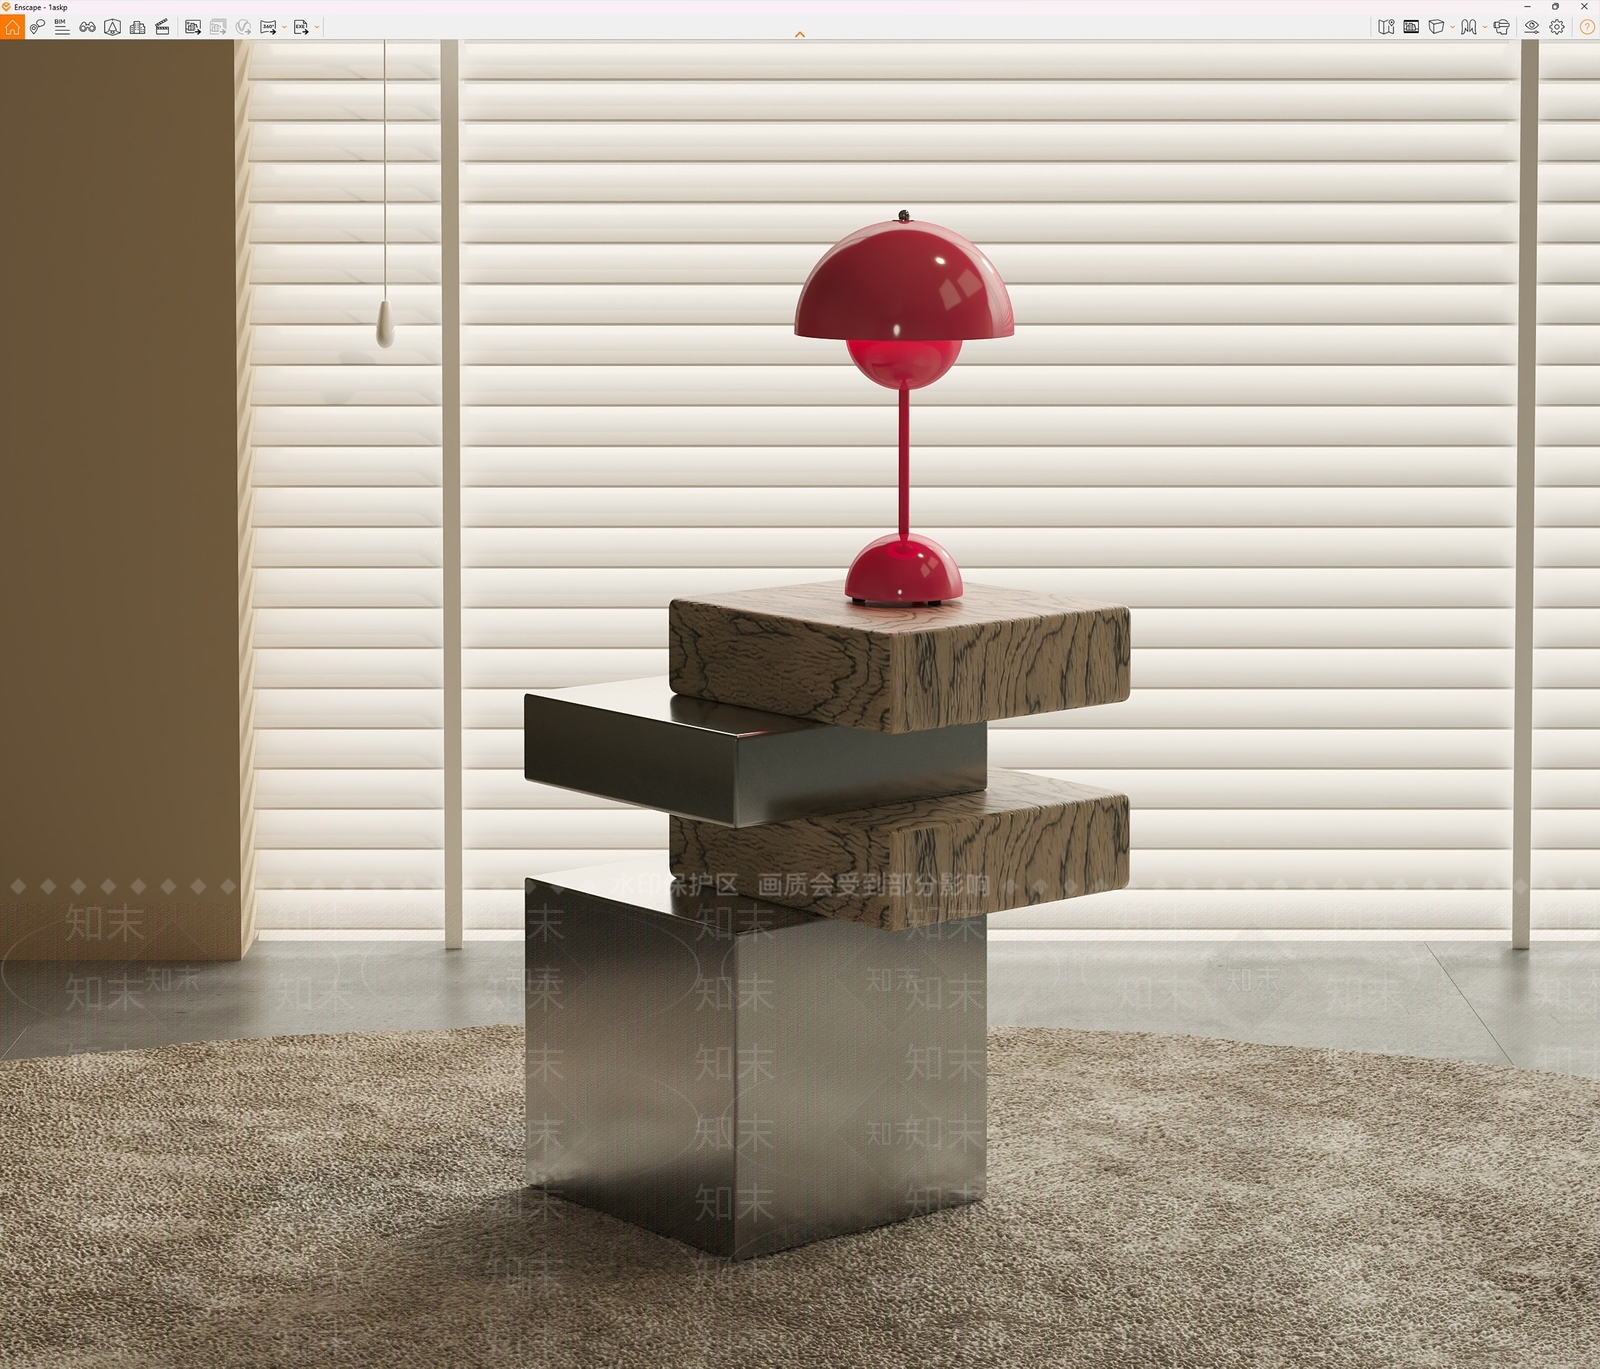Open the collaborative annotations tool
Screen dimensions: 1600x1369
(37, 27)
